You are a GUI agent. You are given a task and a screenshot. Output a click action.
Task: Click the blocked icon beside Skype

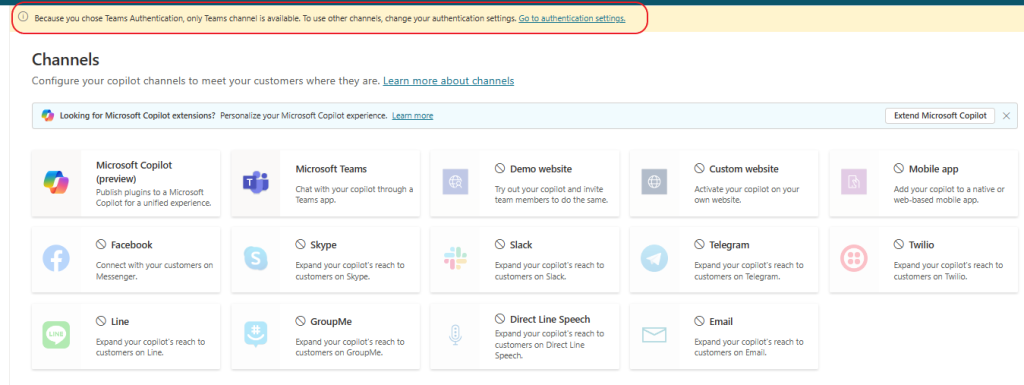[x=300, y=245]
